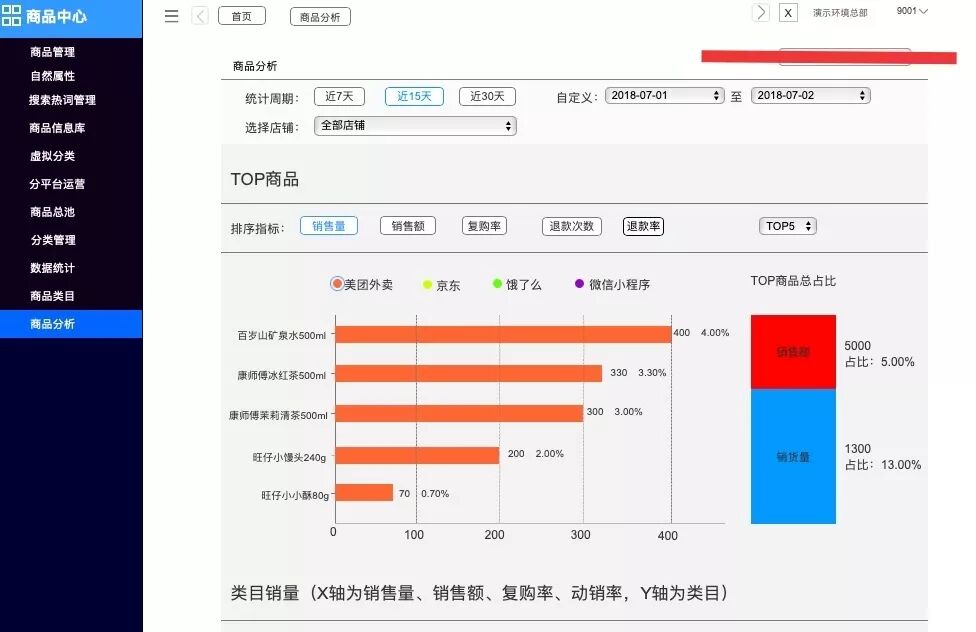
Task: Toggle the 微信小程序 legend item
Action: click(x=612, y=285)
